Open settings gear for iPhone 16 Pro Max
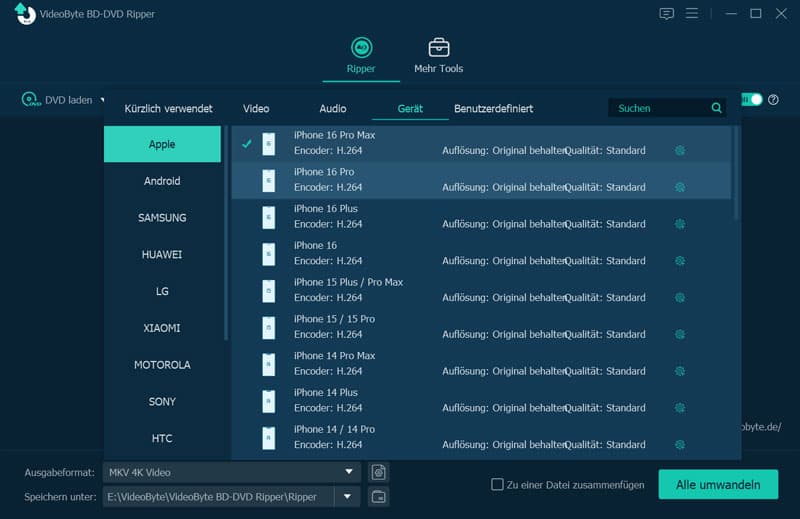Viewport: 800px width, 519px height. [680, 150]
